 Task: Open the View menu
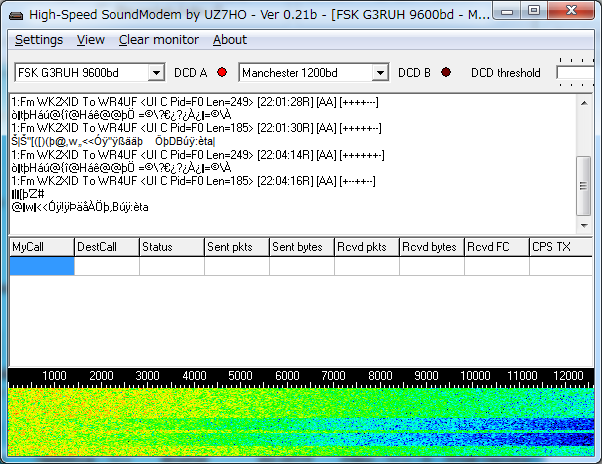91,40
